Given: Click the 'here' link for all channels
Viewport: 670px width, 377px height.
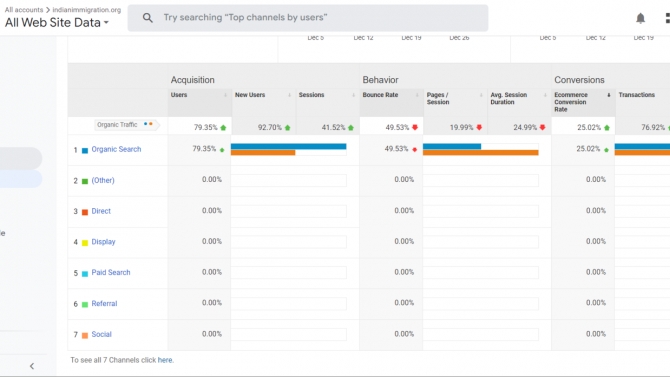Looking at the screenshot, I should (165, 360).
